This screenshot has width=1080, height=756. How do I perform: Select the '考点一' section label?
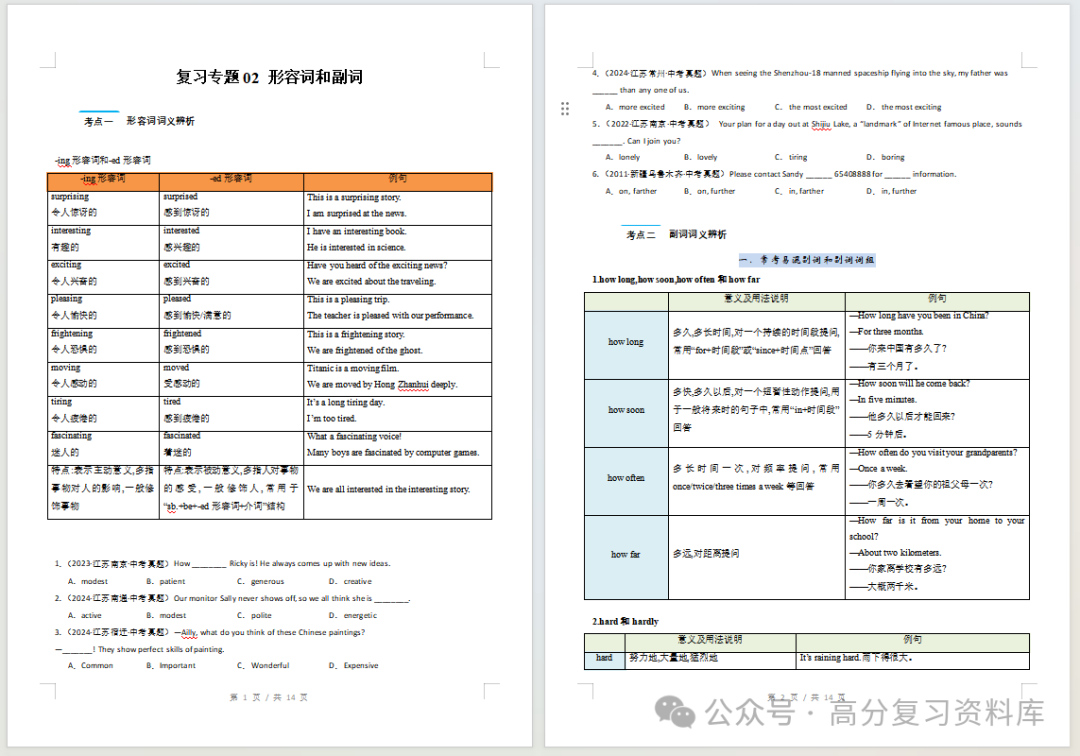98,121
